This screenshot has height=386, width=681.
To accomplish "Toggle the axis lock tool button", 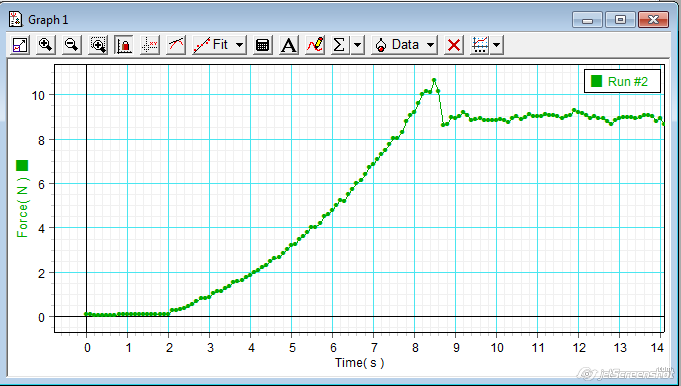I will tap(124, 45).
